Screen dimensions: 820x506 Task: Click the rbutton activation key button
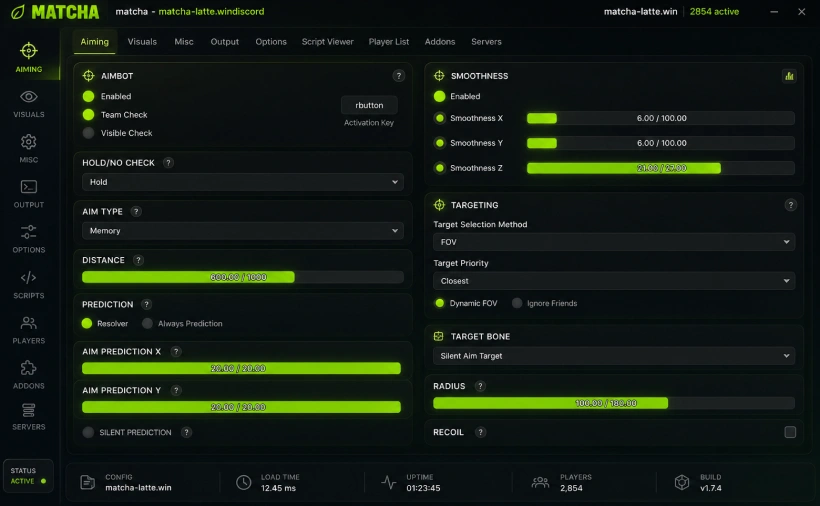[x=369, y=105]
